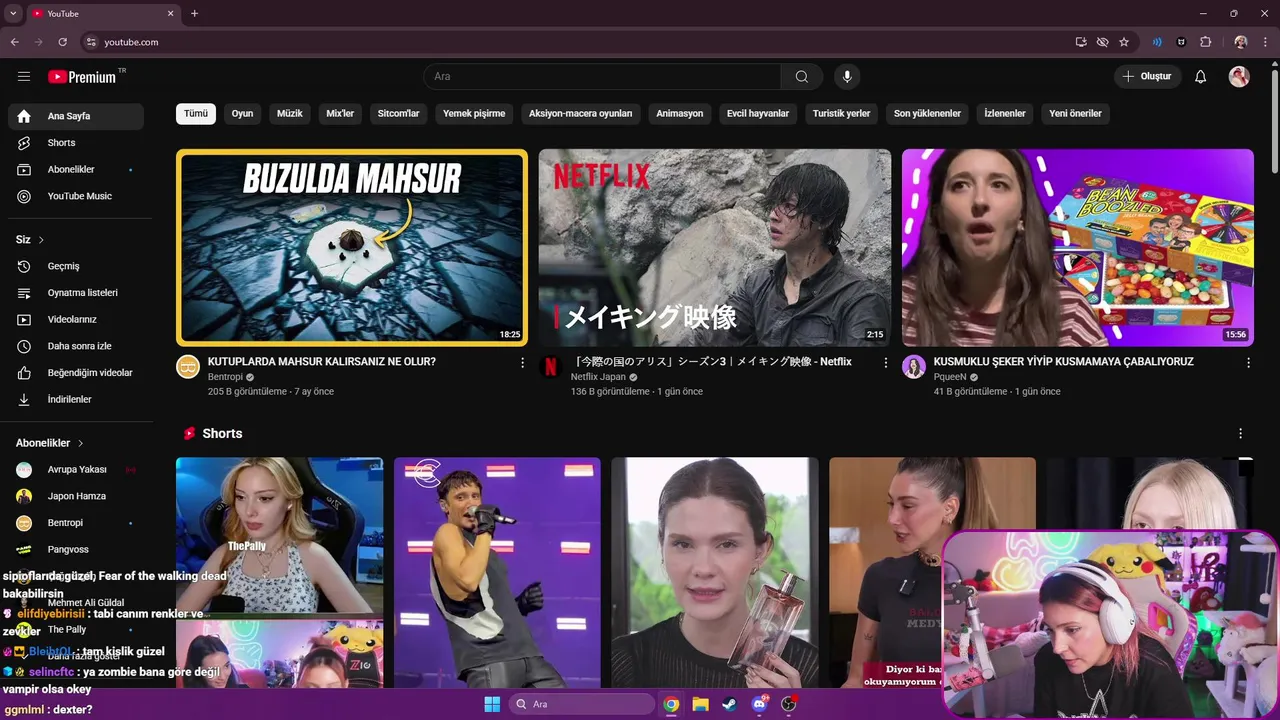The width and height of the screenshot is (1280, 720).
Task: Open the KUTUPLARDA MAHSUR KALIRSANIZ NE OLUR? title
Action: pos(322,362)
